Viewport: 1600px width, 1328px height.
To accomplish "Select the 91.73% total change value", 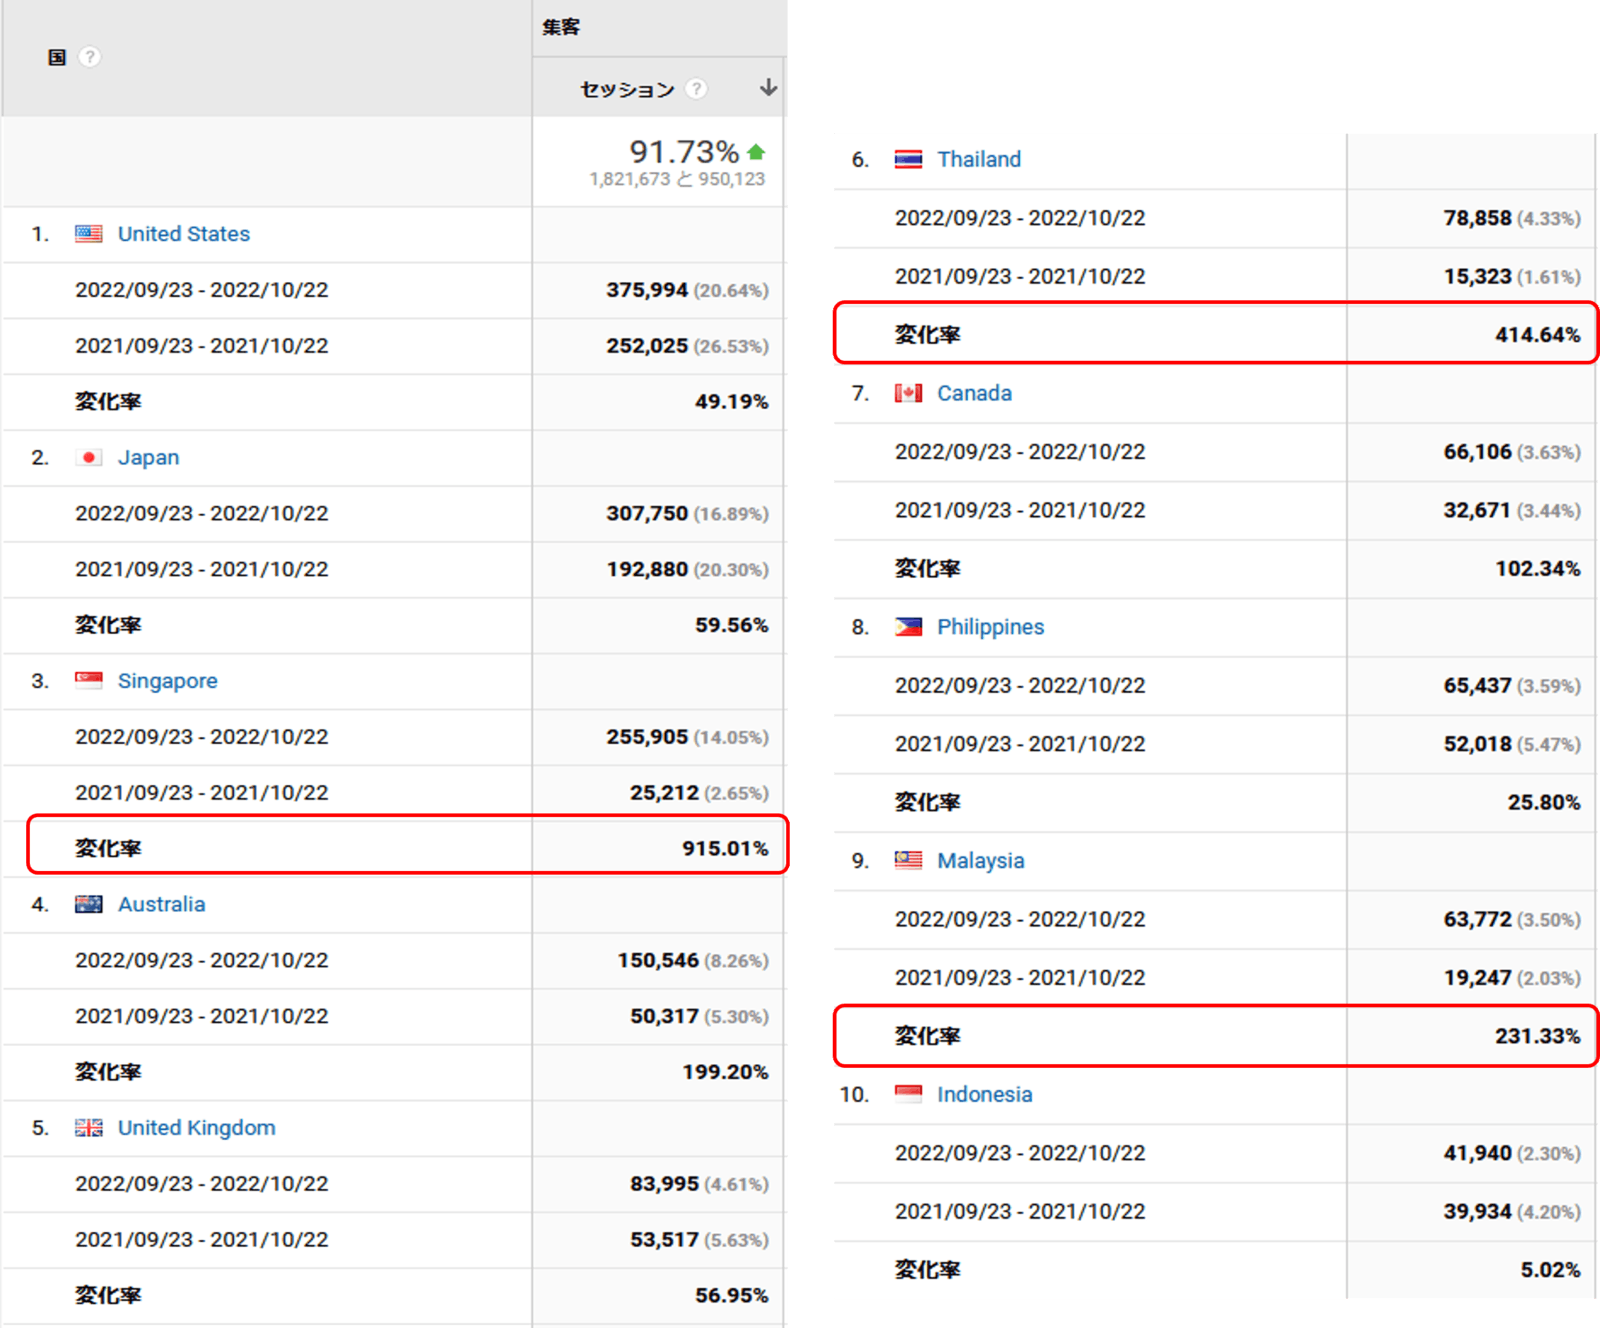I will pyautogui.click(x=684, y=152).
